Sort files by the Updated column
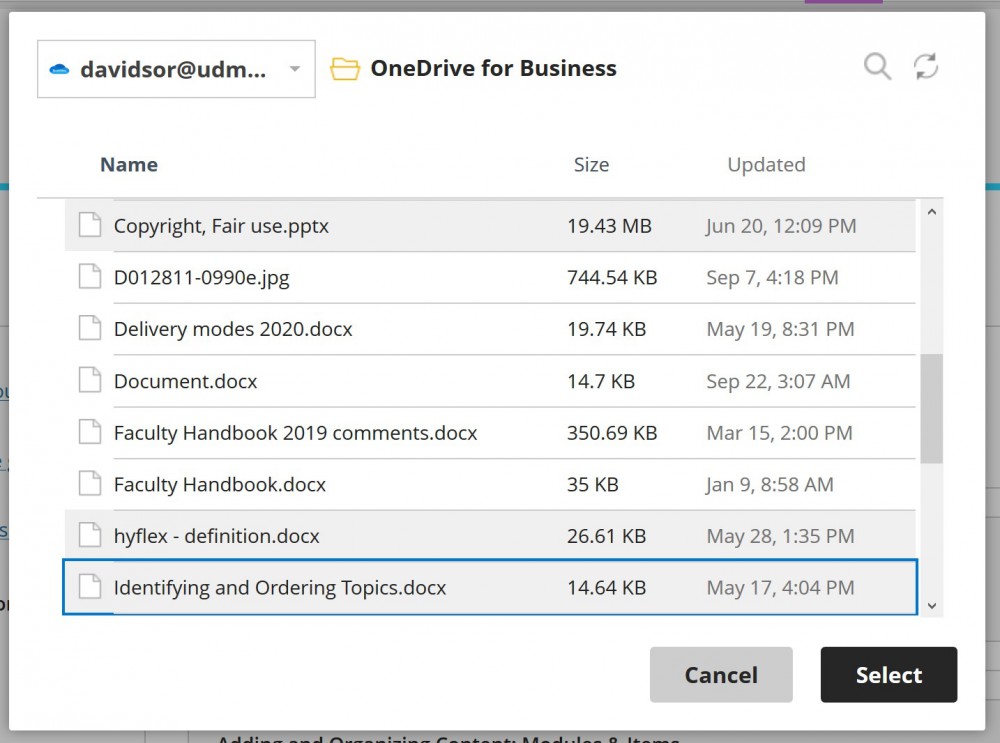Viewport: 1000px width, 743px height. (766, 164)
